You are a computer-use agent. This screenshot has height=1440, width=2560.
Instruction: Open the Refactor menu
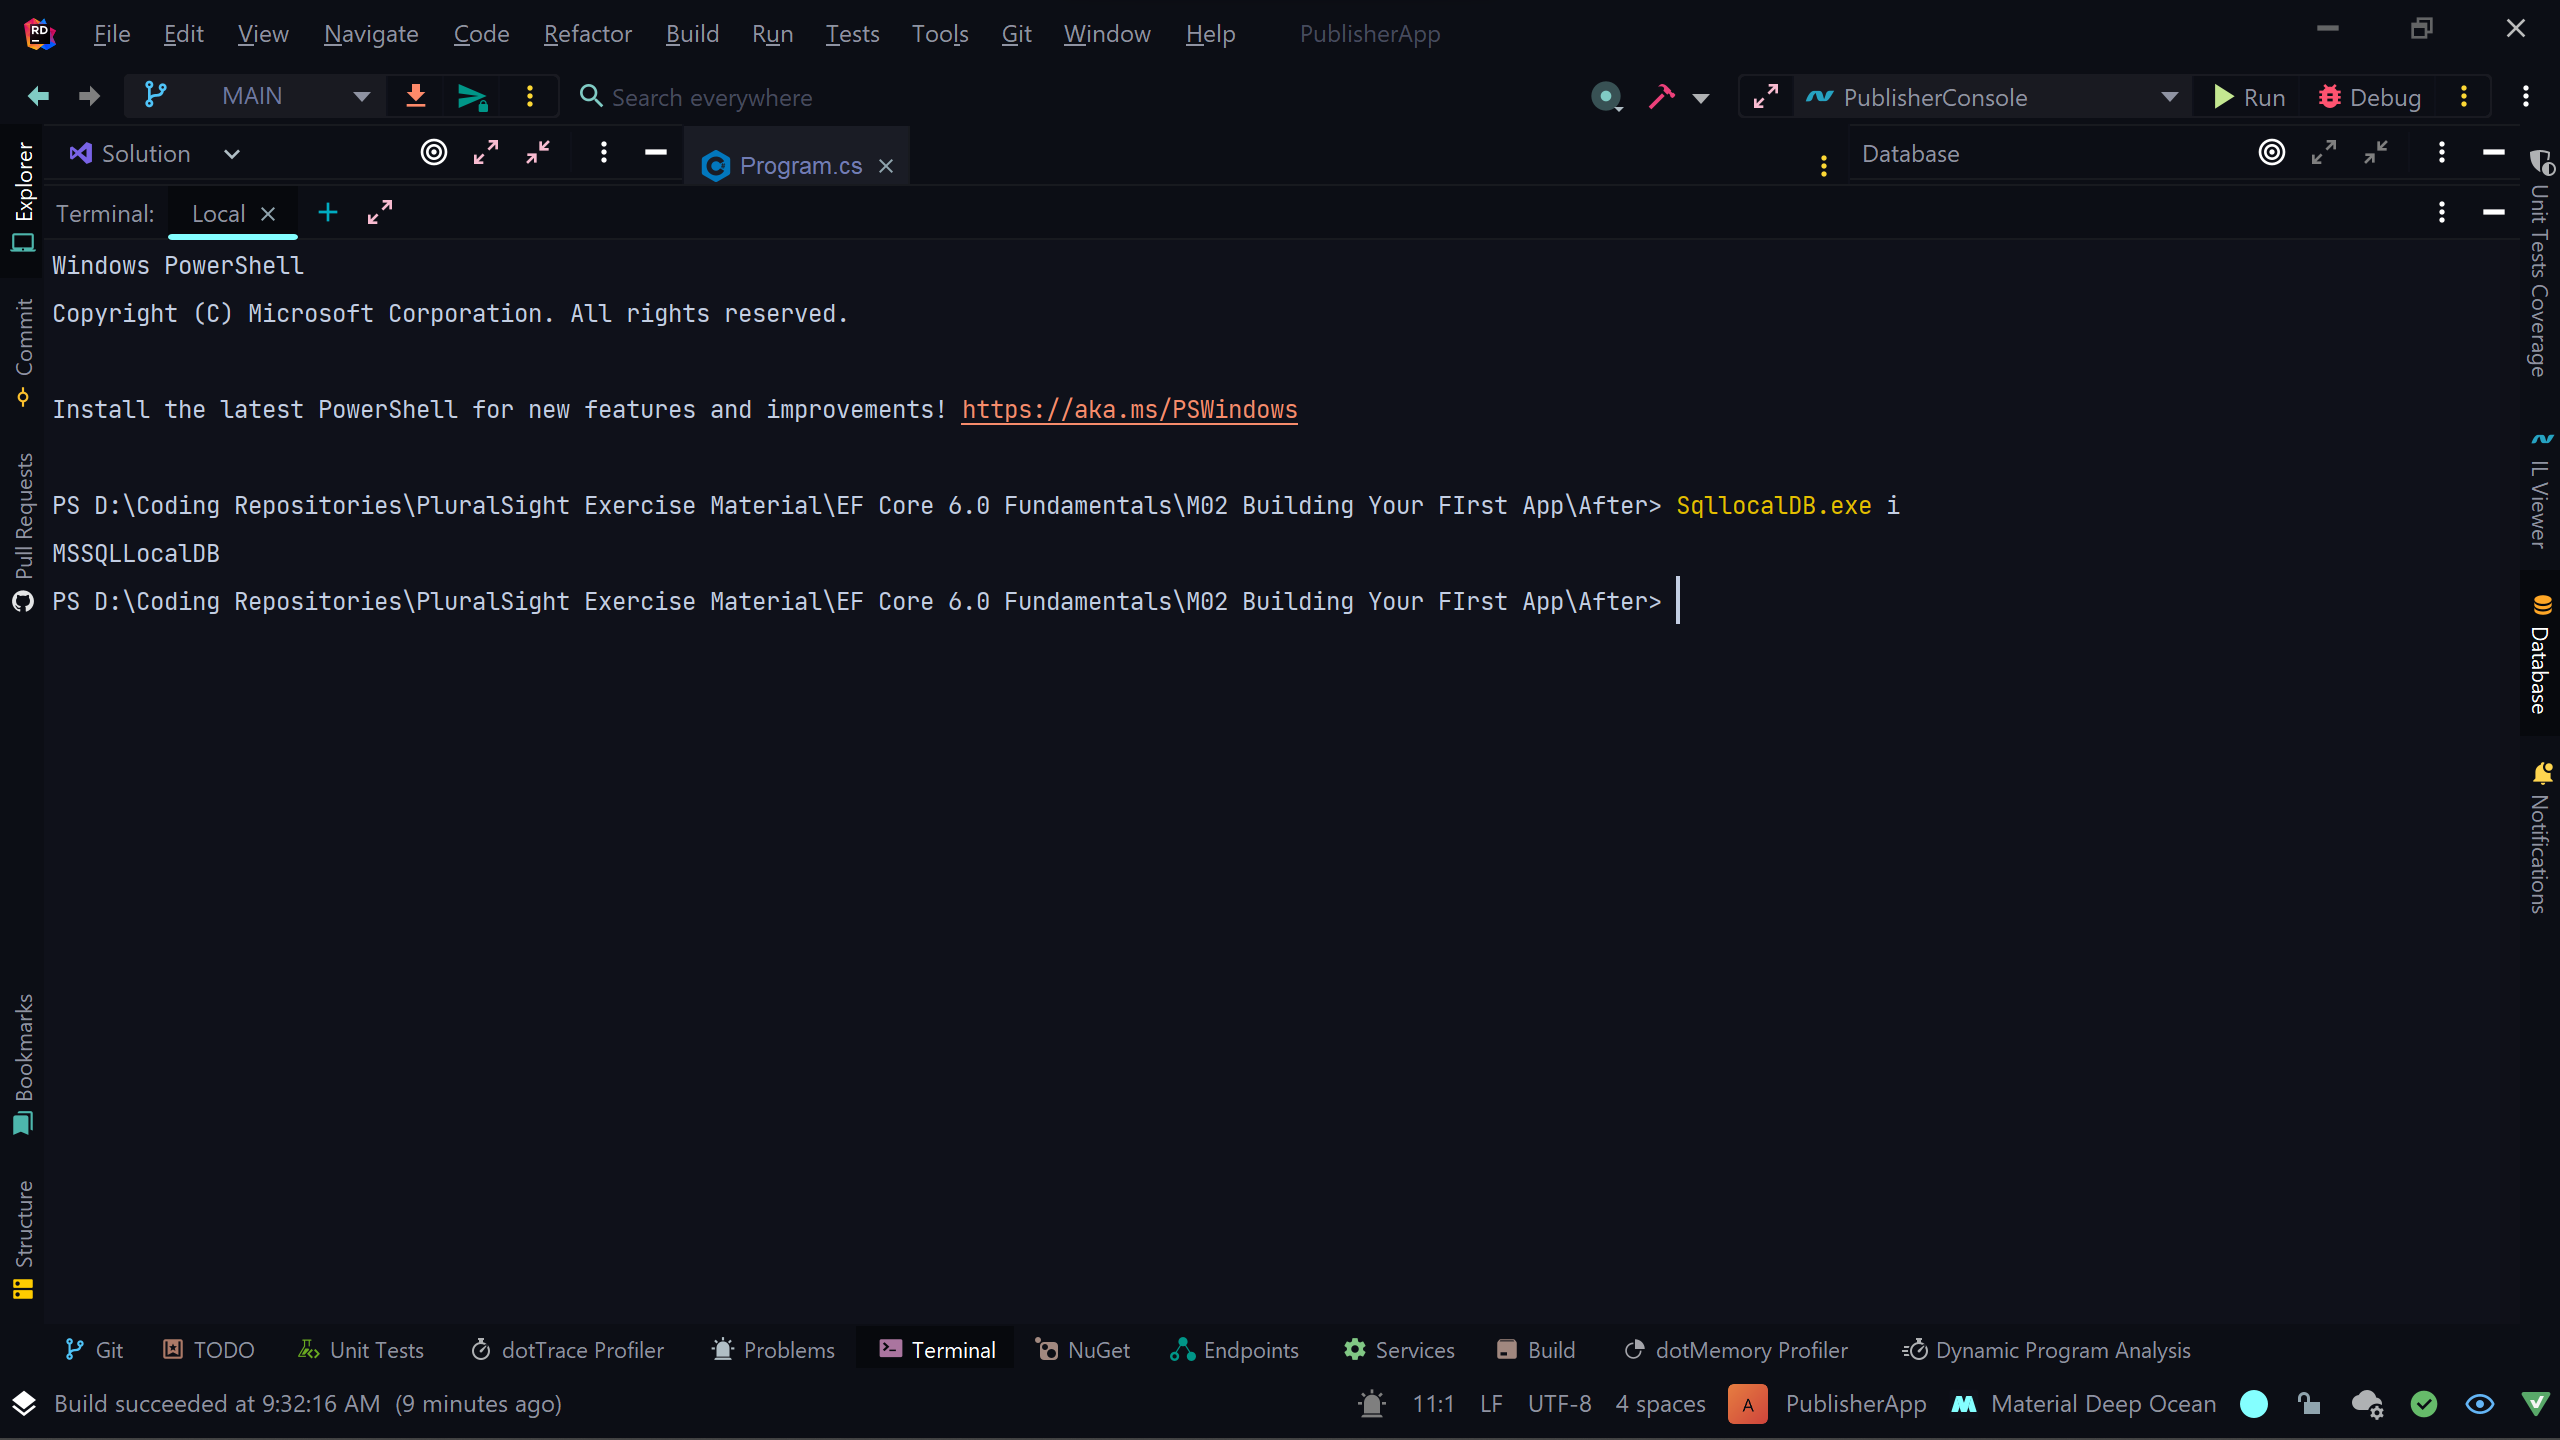point(587,34)
